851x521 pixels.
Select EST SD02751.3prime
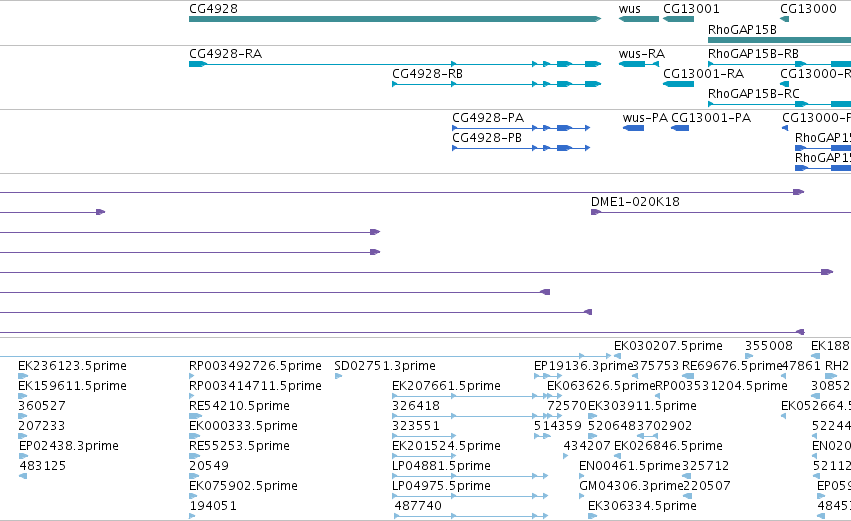tap(385, 366)
